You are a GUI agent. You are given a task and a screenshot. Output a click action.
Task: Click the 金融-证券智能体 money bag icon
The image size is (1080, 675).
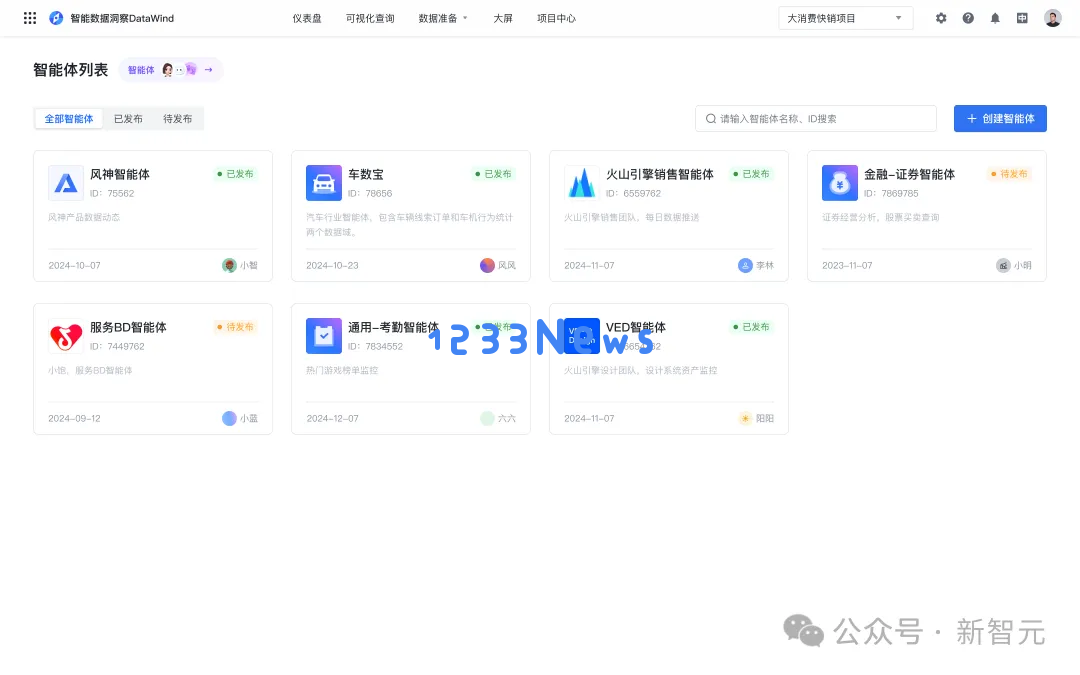pos(840,183)
